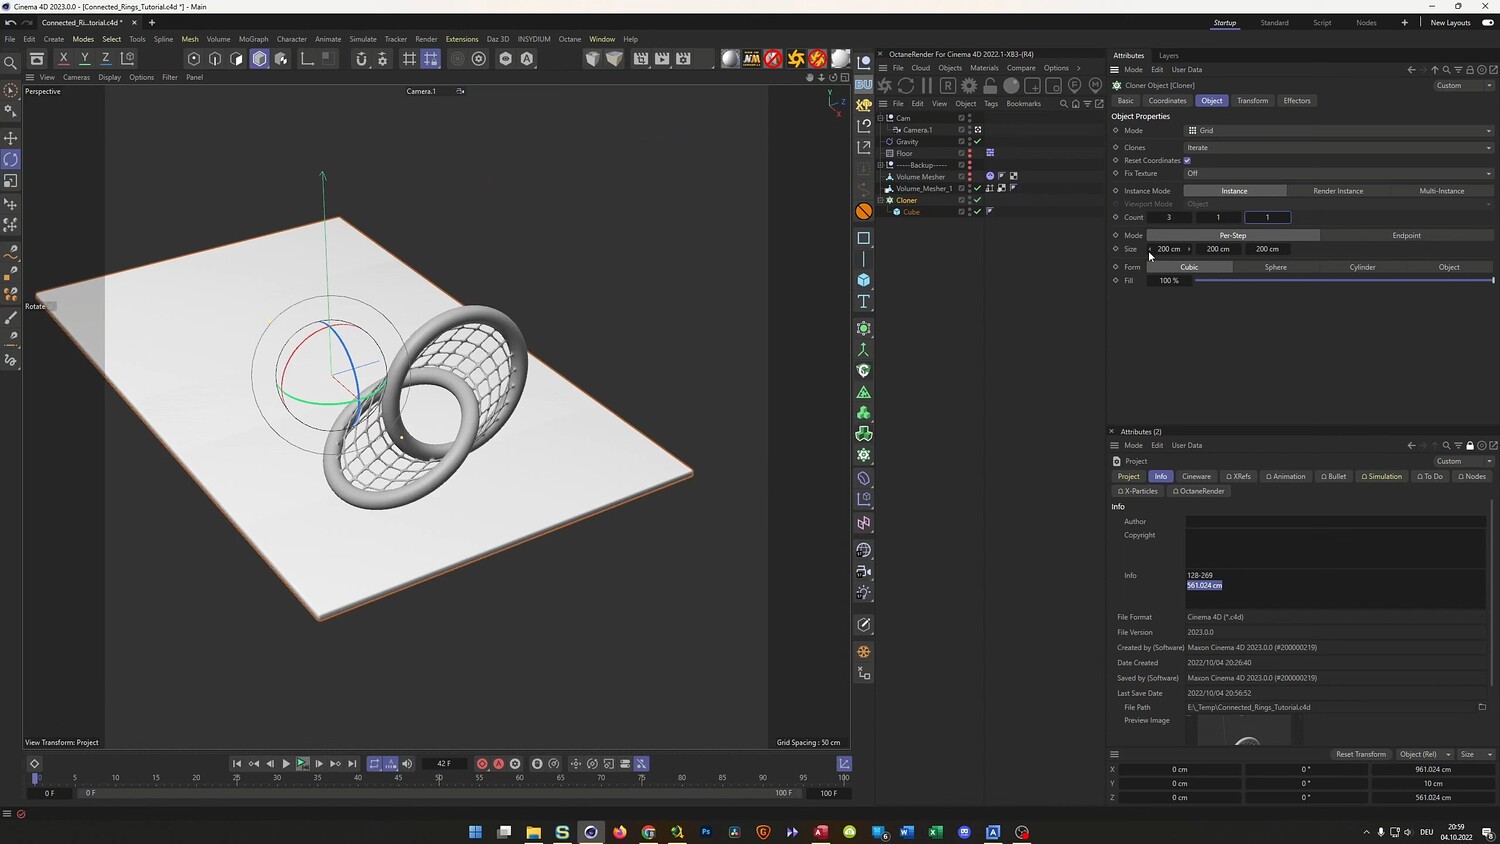Jump to the end of the timeline
Image resolution: width=1500 pixels, height=844 pixels.
[352, 764]
